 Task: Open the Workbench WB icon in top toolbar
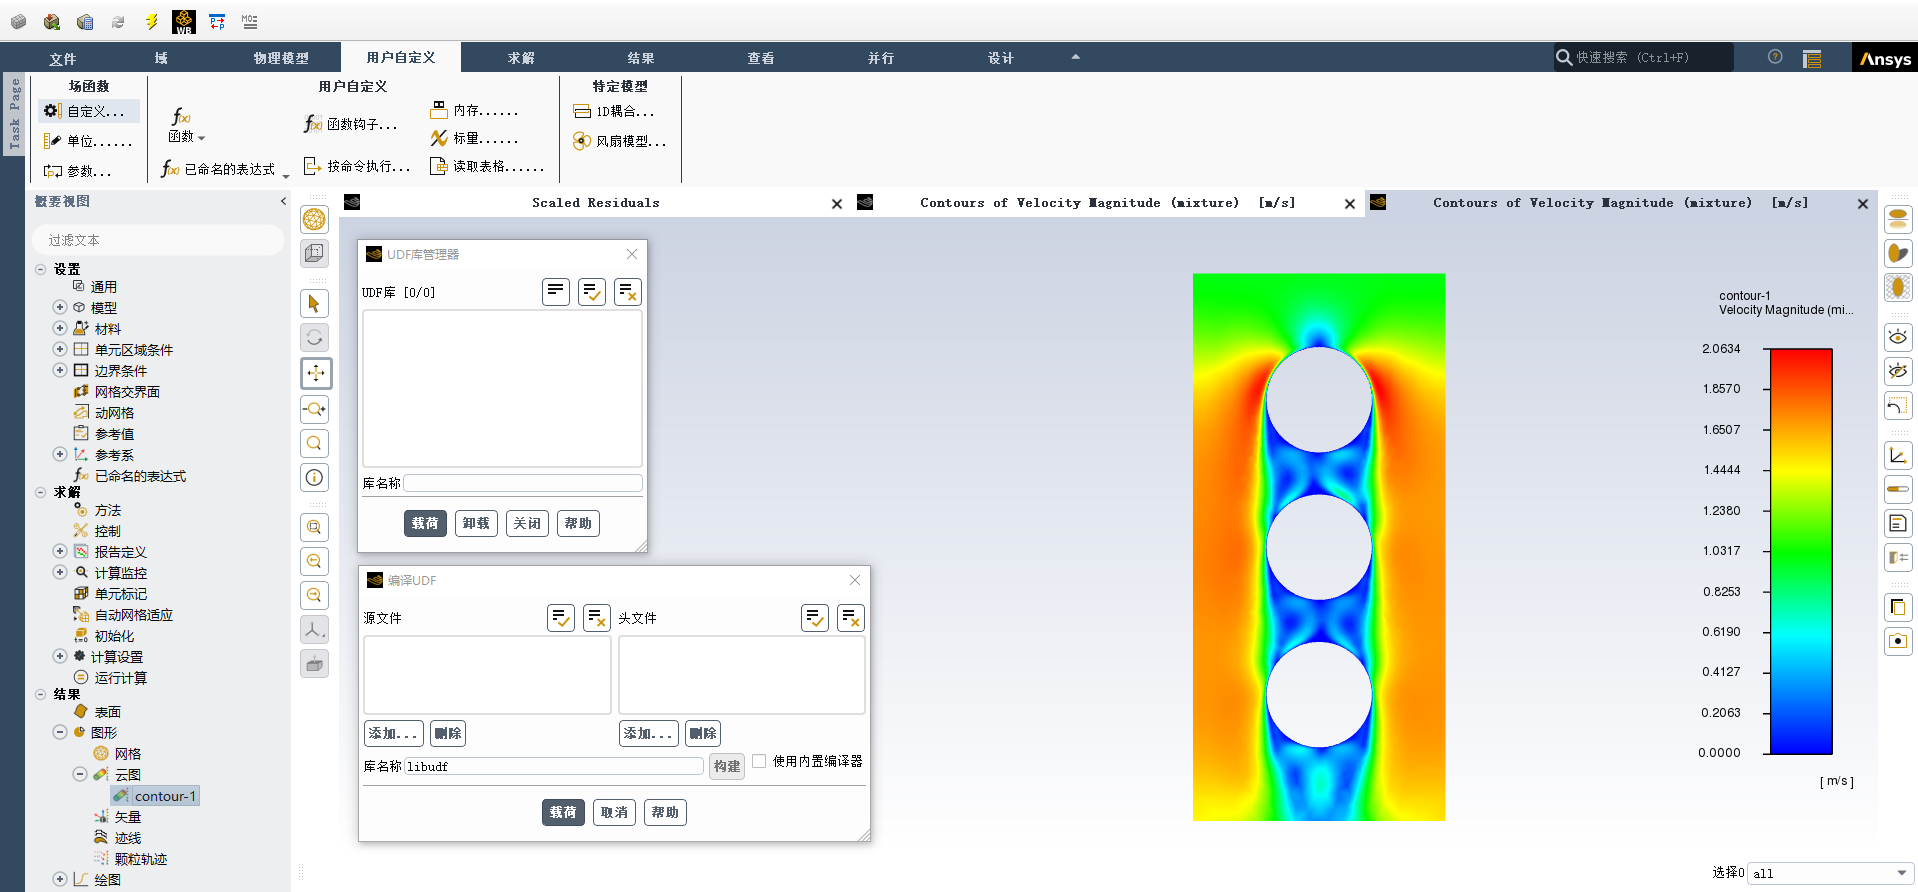point(184,21)
